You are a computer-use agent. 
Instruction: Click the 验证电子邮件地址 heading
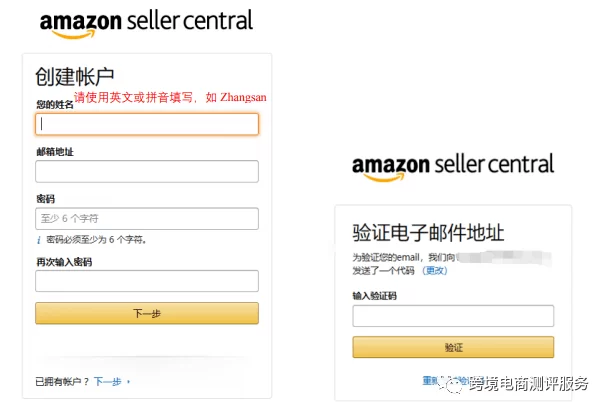[x=428, y=233]
